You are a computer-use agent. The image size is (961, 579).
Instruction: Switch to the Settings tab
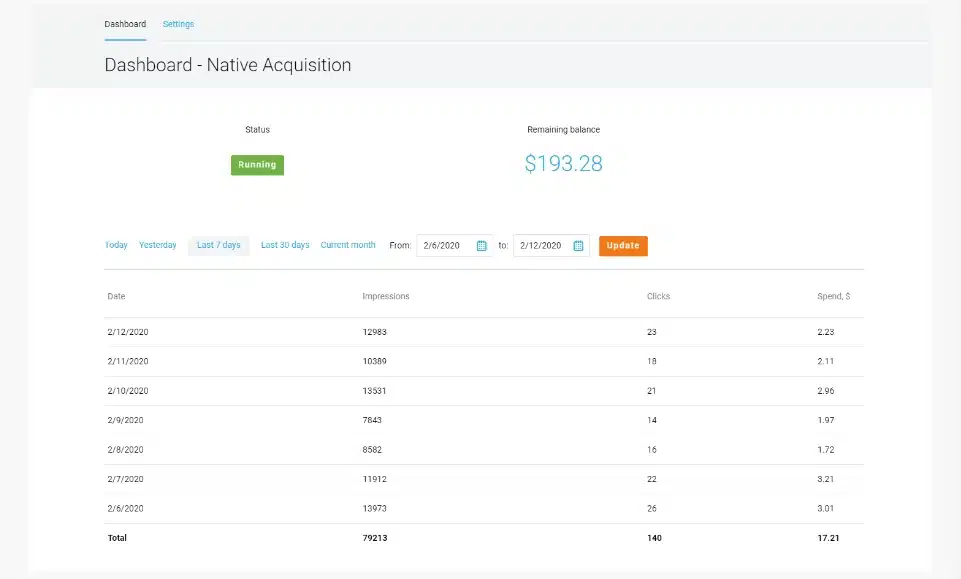[178, 24]
